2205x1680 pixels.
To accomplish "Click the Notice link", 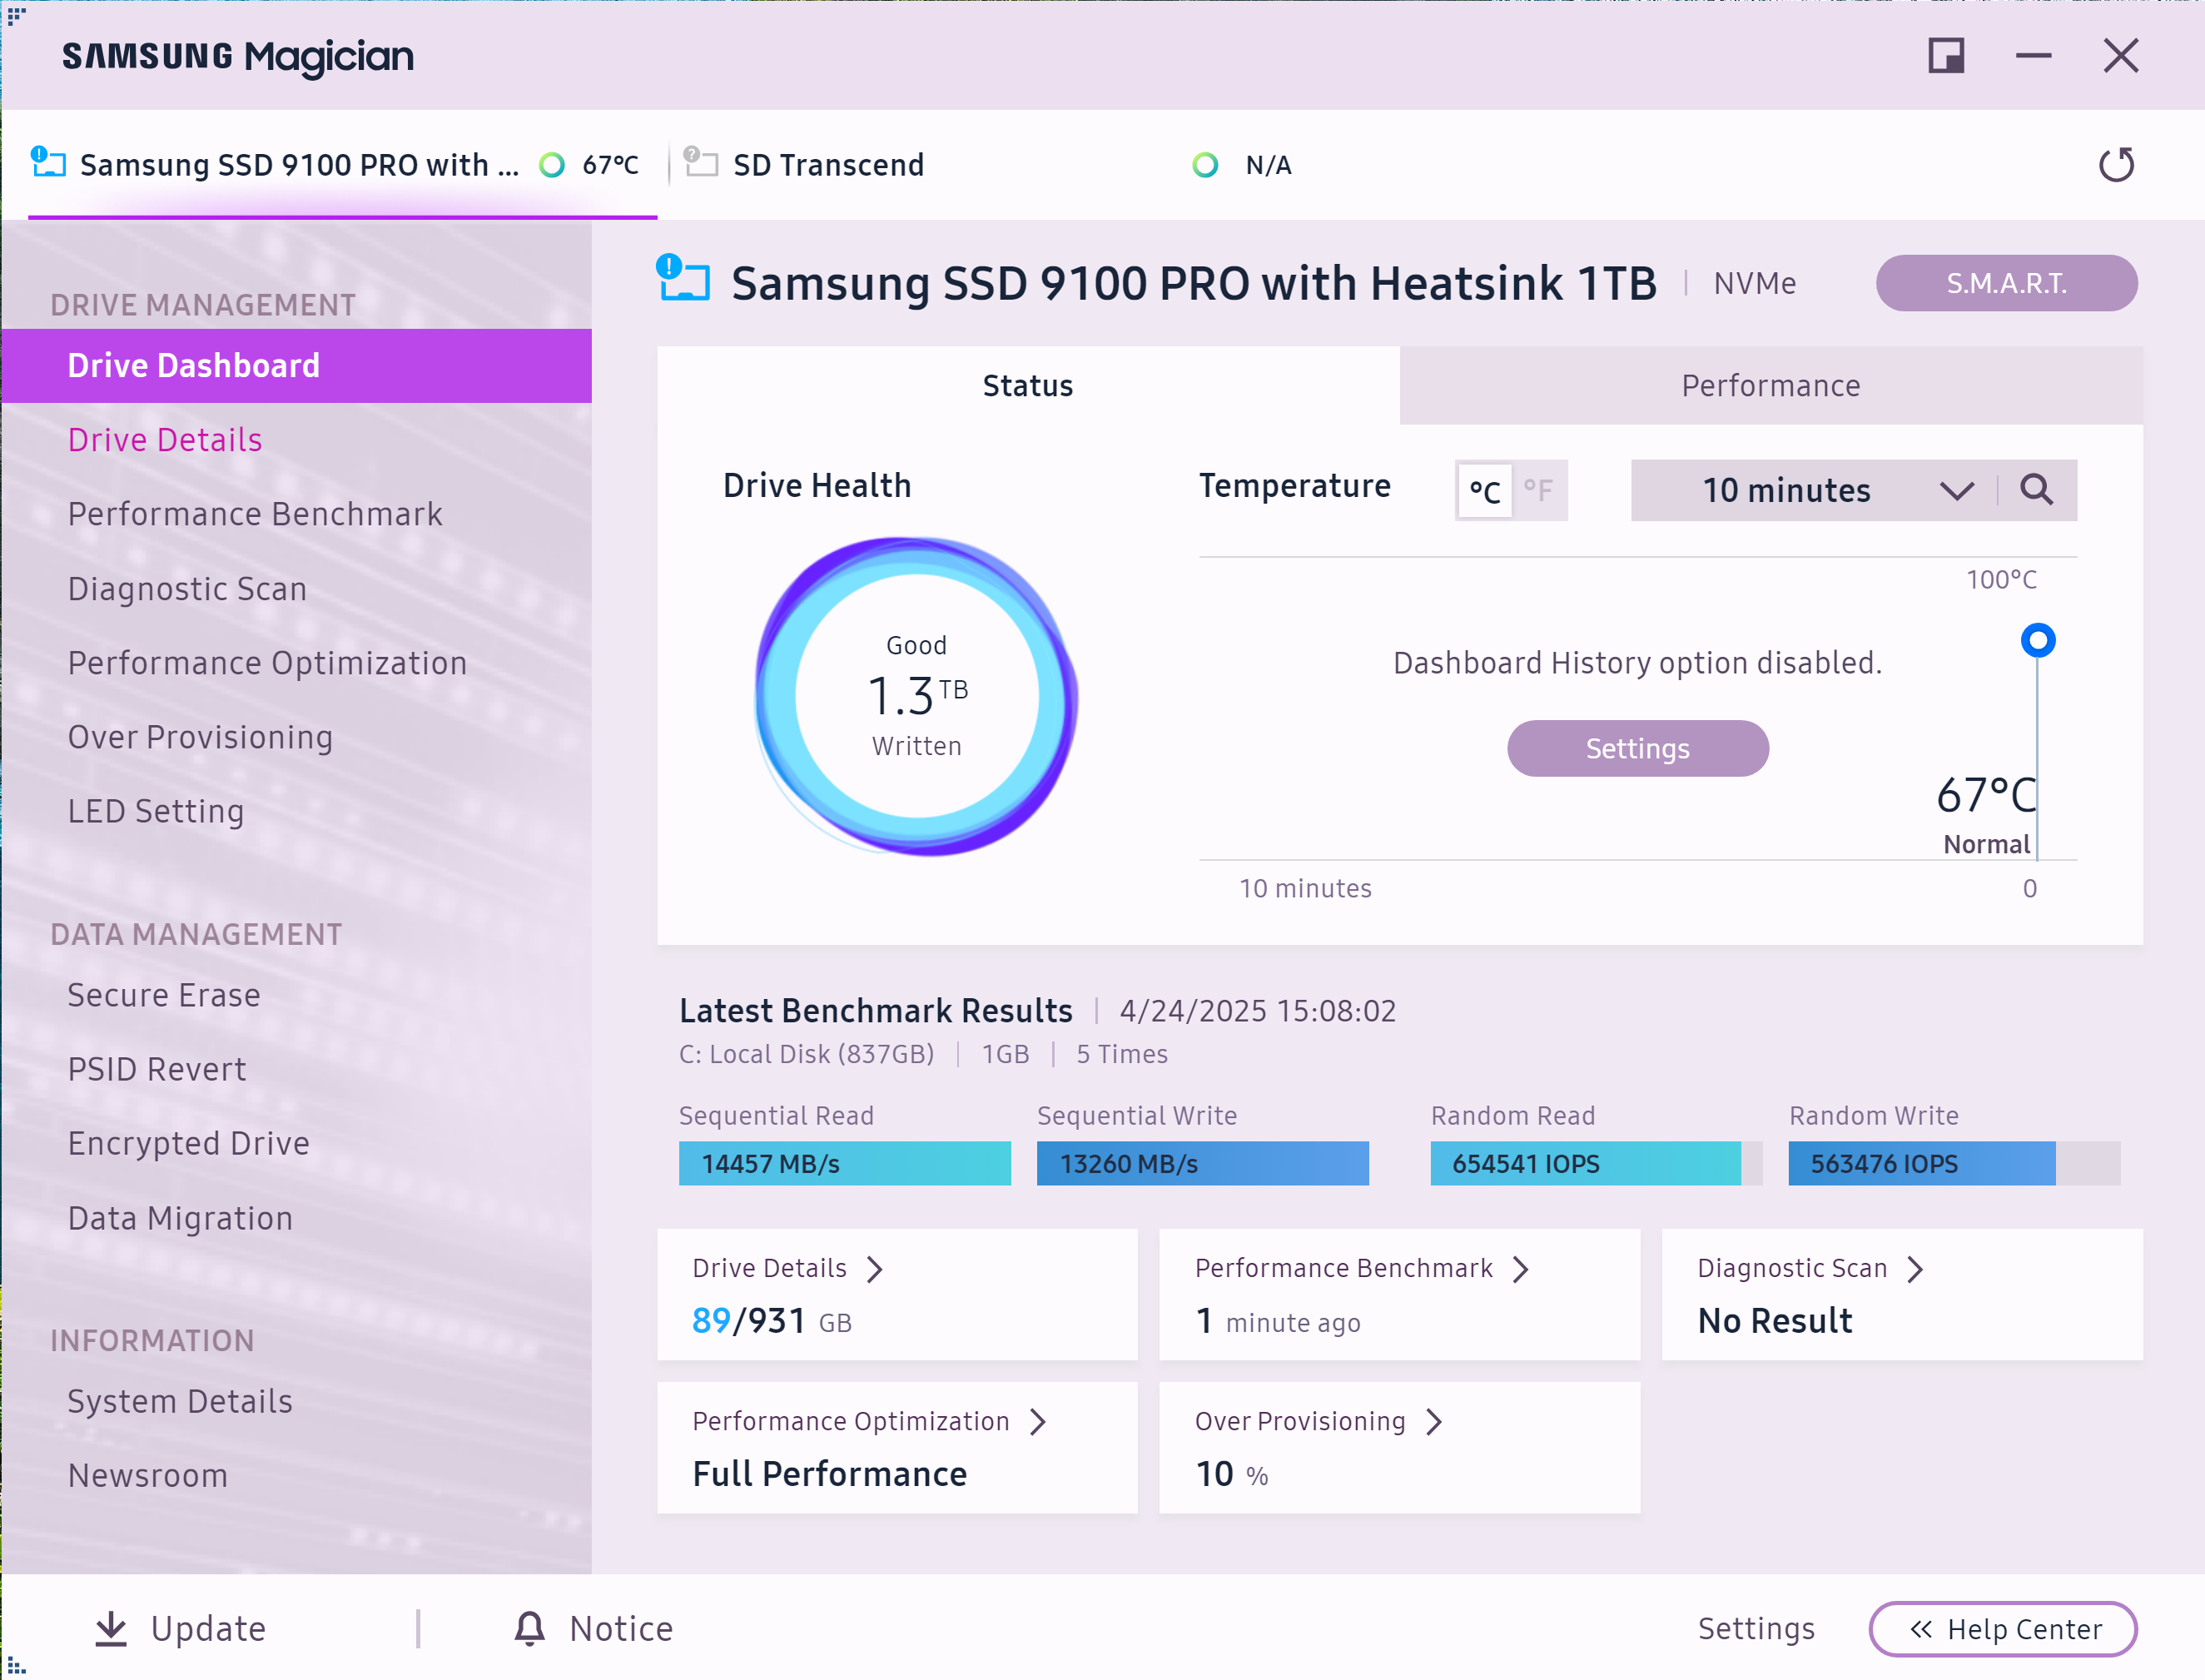I will [593, 1629].
